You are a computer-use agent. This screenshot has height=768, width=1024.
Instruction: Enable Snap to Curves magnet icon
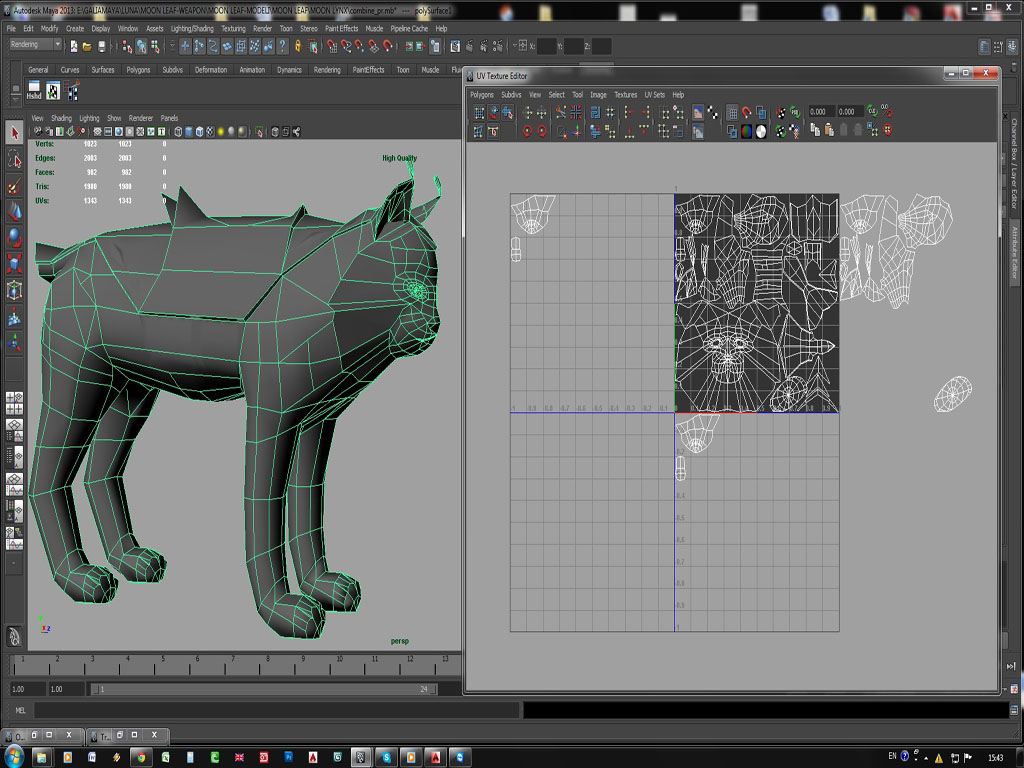click(346, 46)
